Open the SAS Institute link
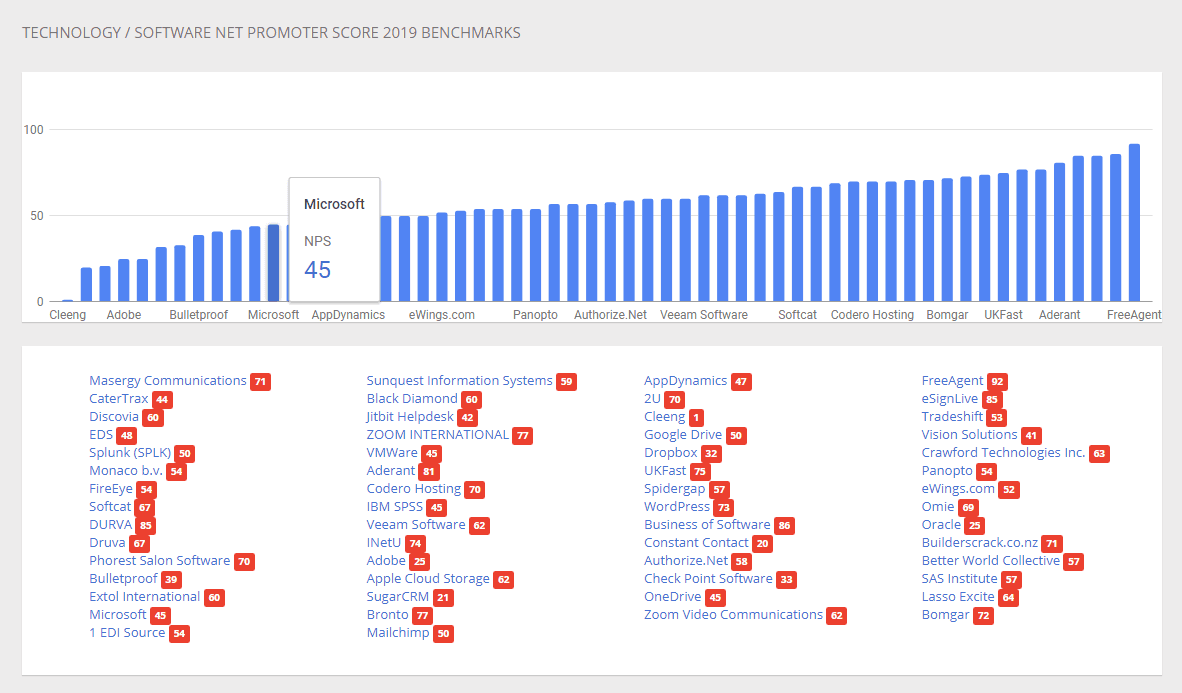The height and width of the screenshot is (693, 1182). [960, 578]
